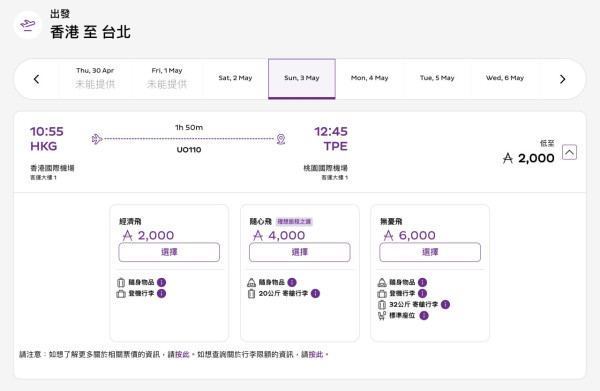Viewport: 600px width, 391px height.
Task: Open info for 隨身物品 in 無憂飛 card
Action: pos(422,282)
